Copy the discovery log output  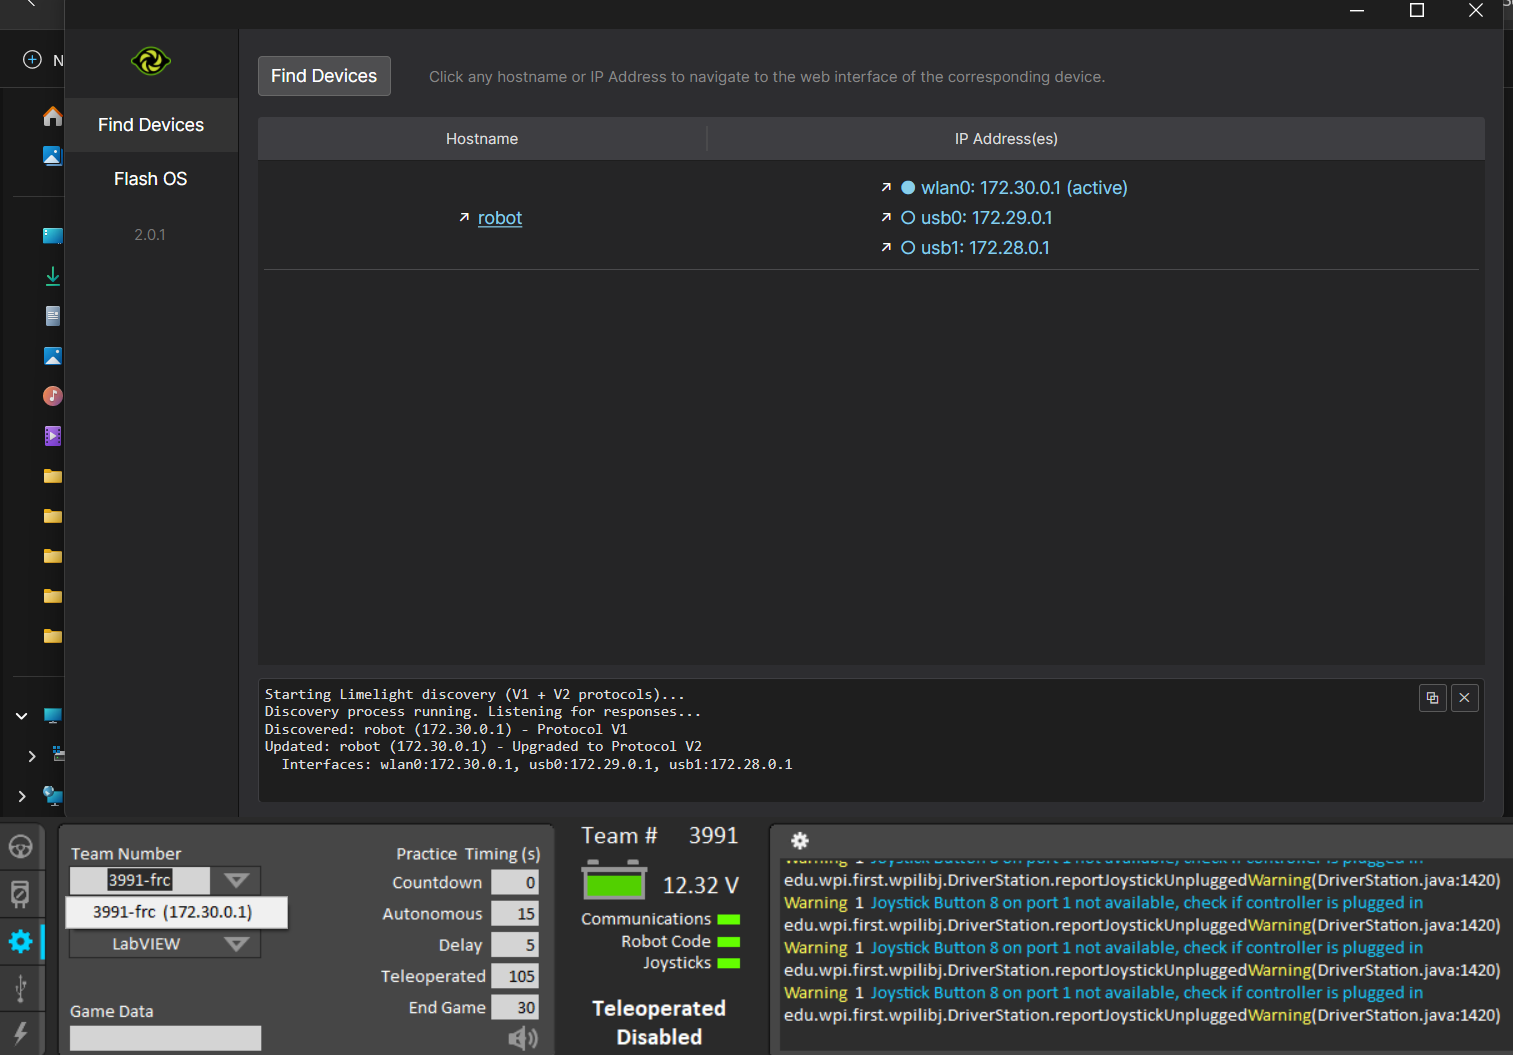[1432, 698]
